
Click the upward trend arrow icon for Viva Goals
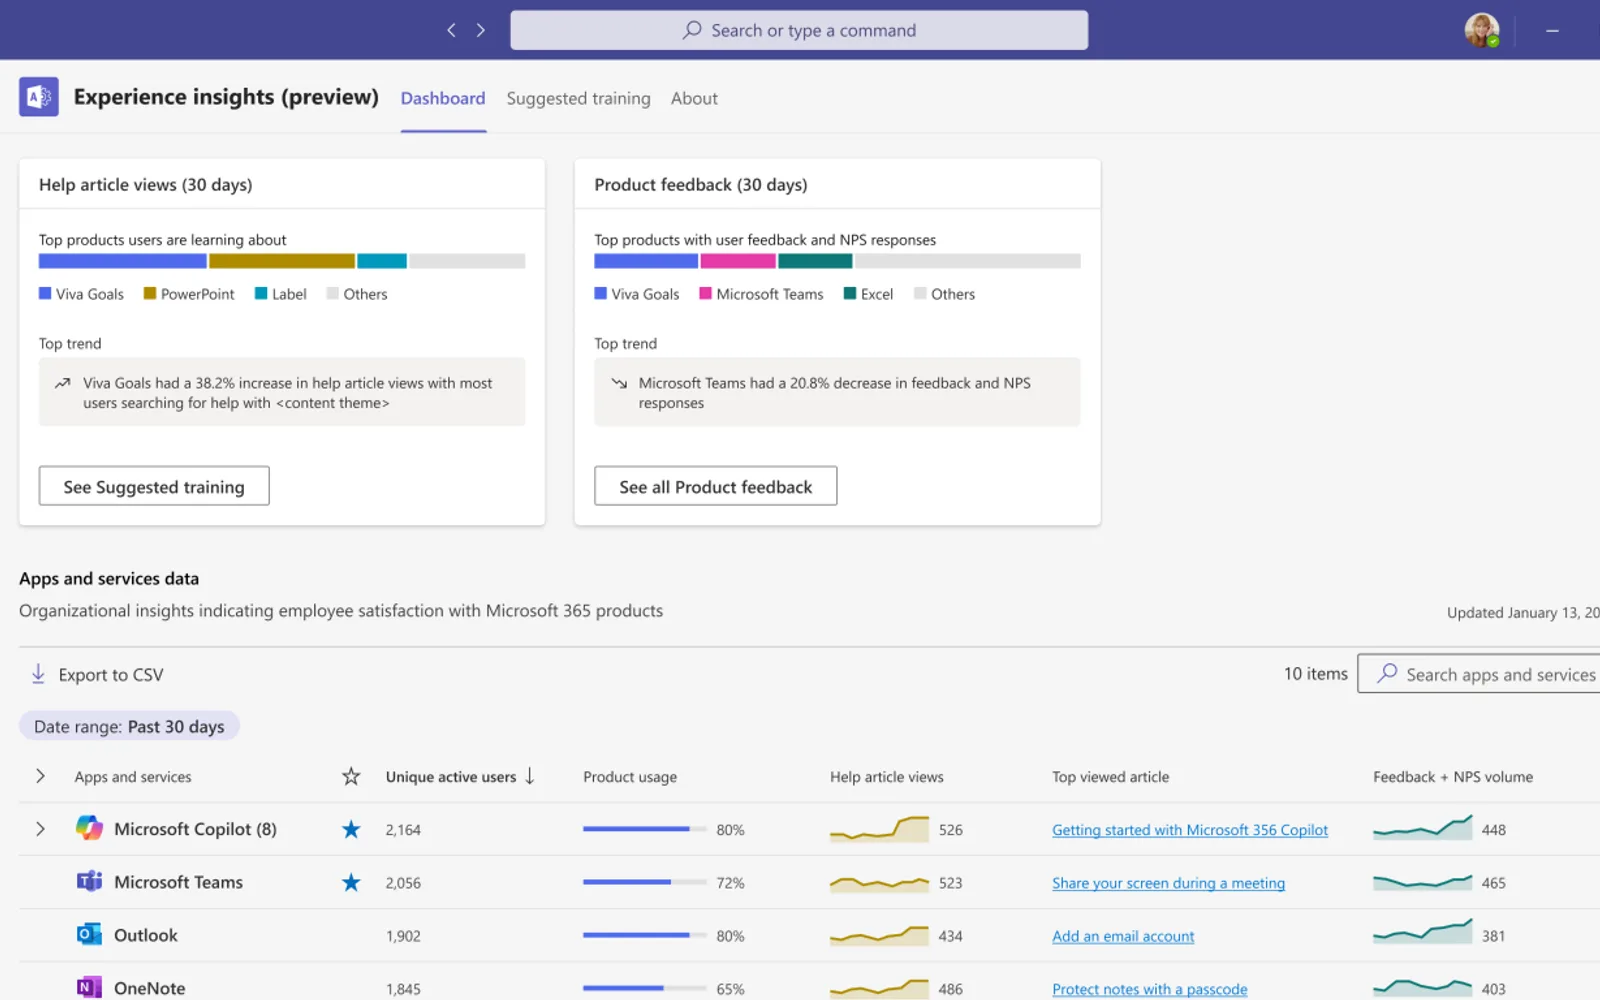tap(62, 383)
